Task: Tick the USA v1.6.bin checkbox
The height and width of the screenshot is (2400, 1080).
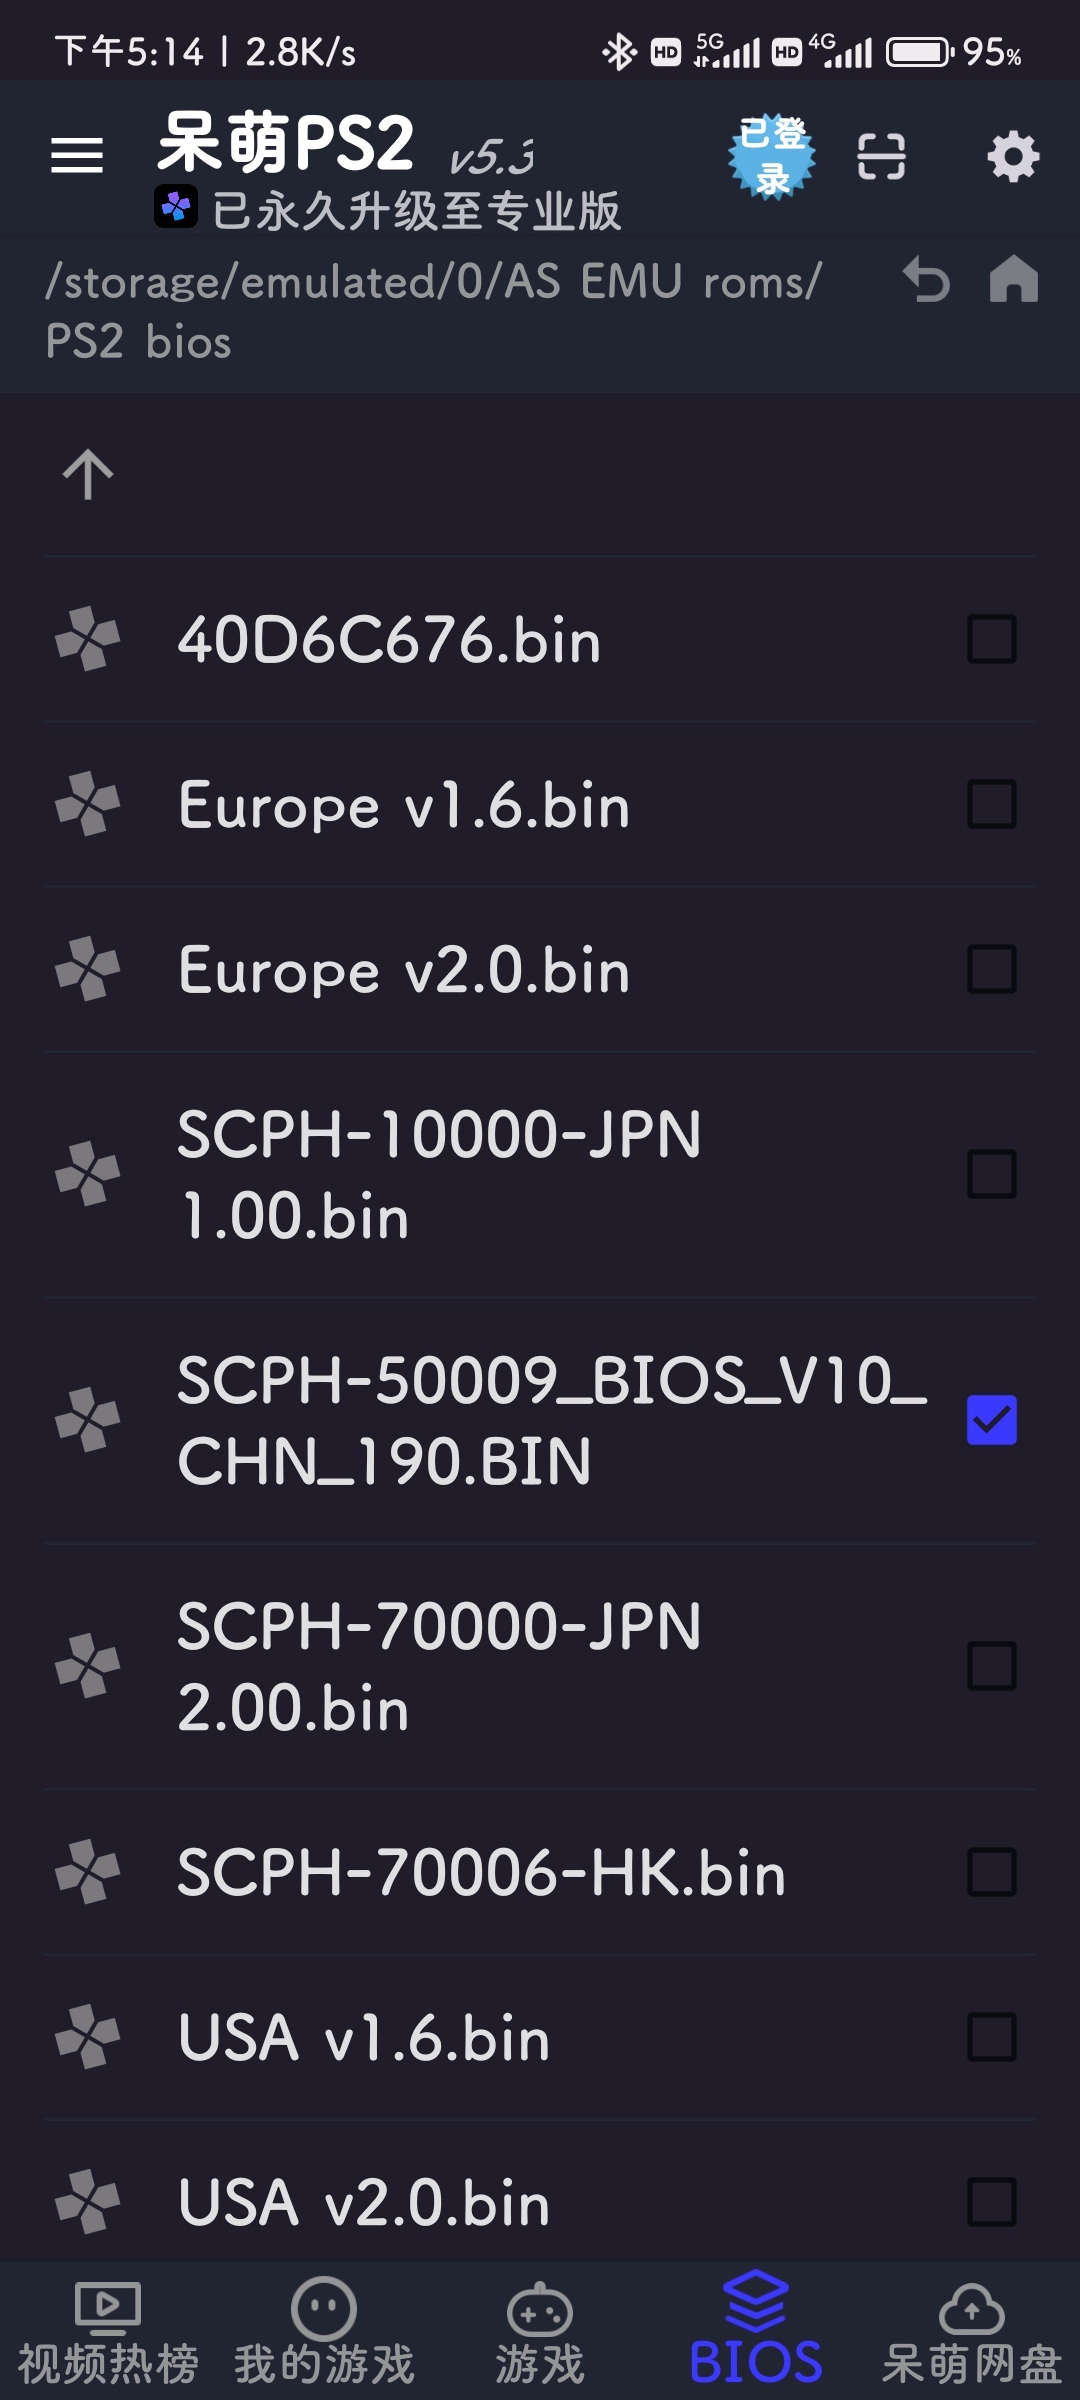Action: pyautogui.click(x=992, y=2037)
